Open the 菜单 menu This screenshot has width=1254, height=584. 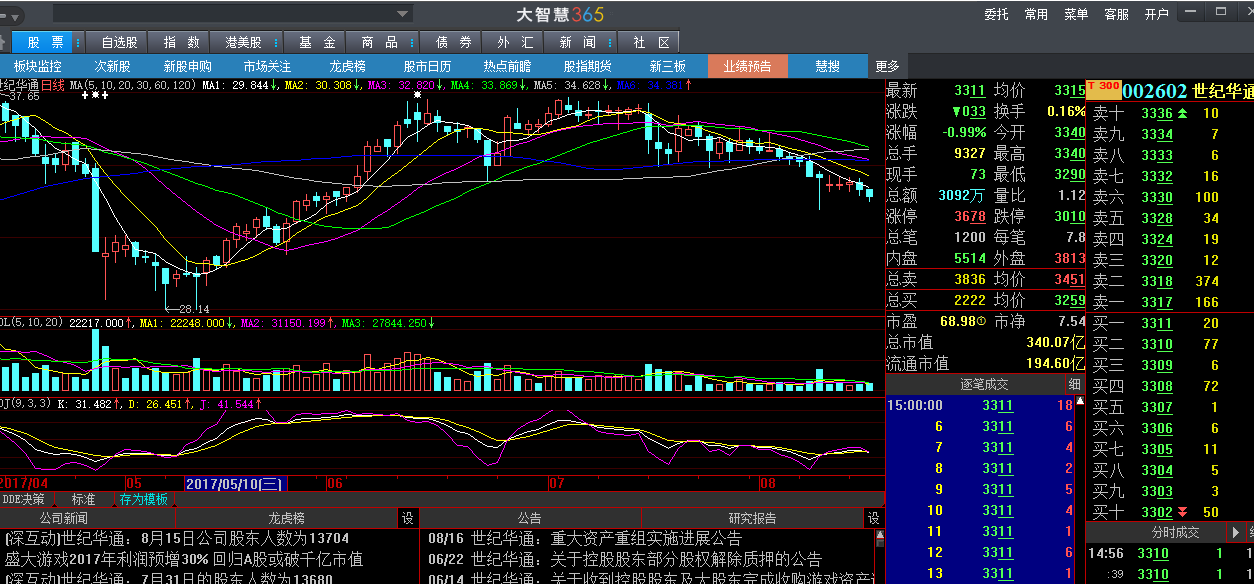pos(1076,14)
